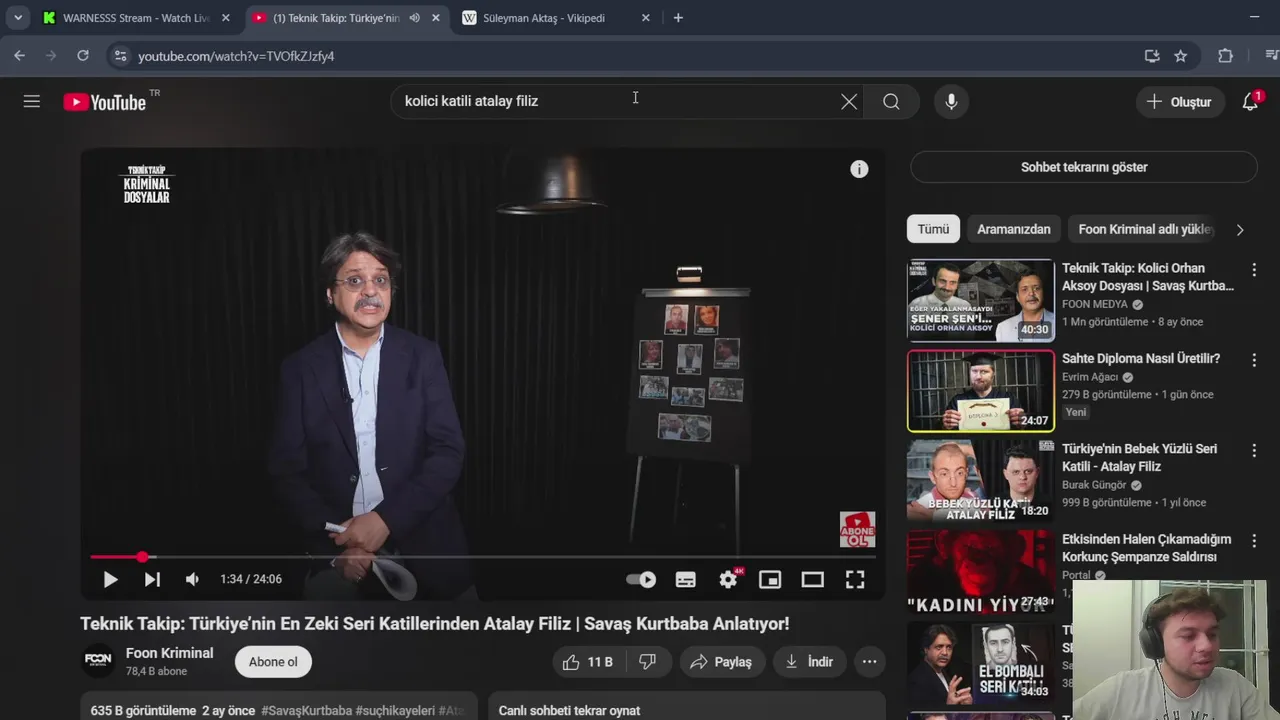Open options for Sahte Diploma video
This screenshot has width=1280, height=720.
point(1254,360)
